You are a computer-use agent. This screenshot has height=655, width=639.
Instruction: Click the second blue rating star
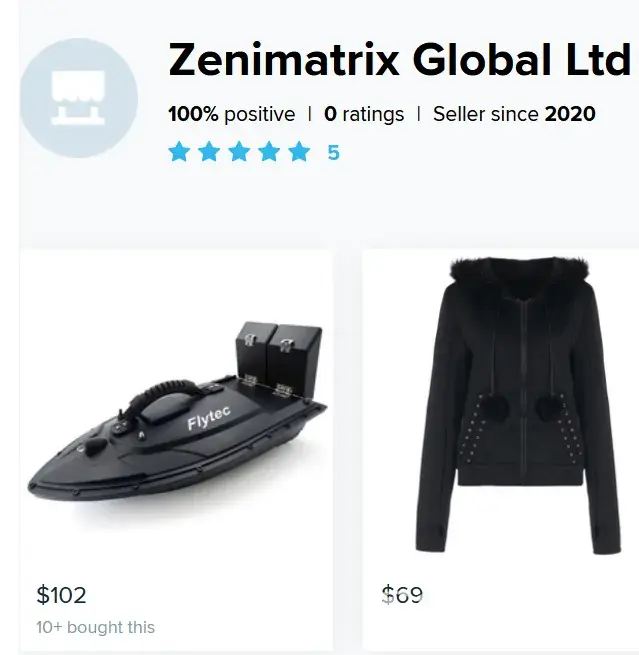(209, 152)
